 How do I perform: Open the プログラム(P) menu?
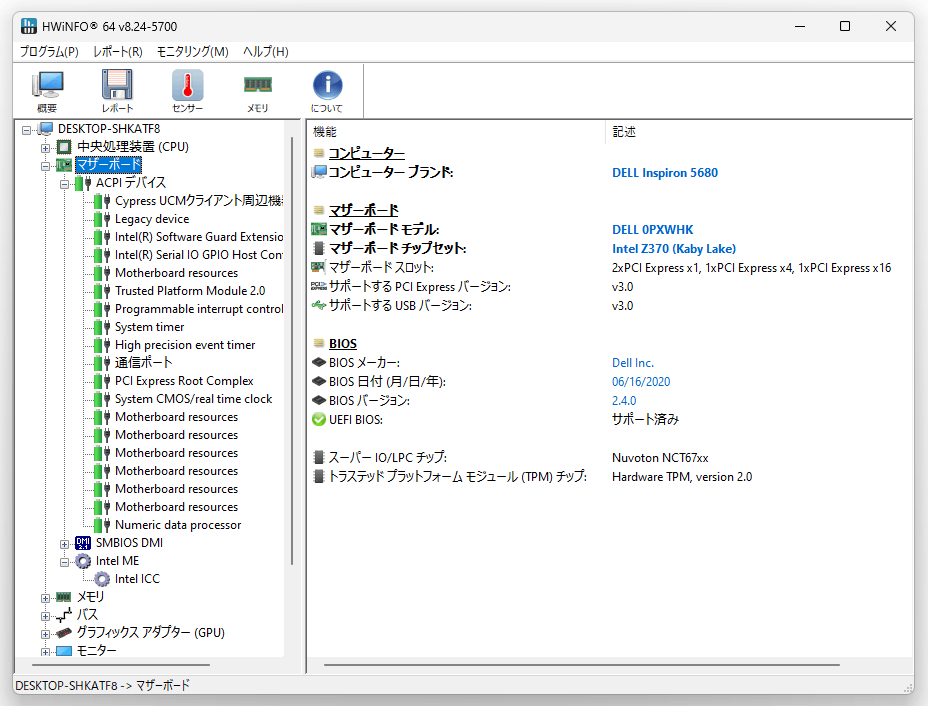tap(49, 51)
